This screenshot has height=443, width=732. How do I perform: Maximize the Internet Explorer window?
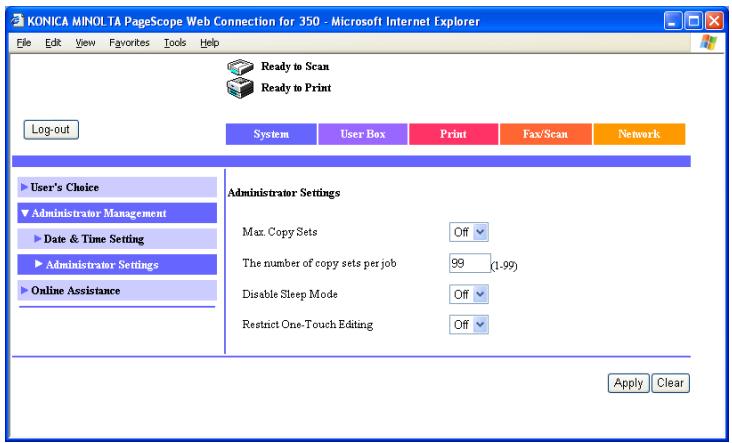click(694, 21)
